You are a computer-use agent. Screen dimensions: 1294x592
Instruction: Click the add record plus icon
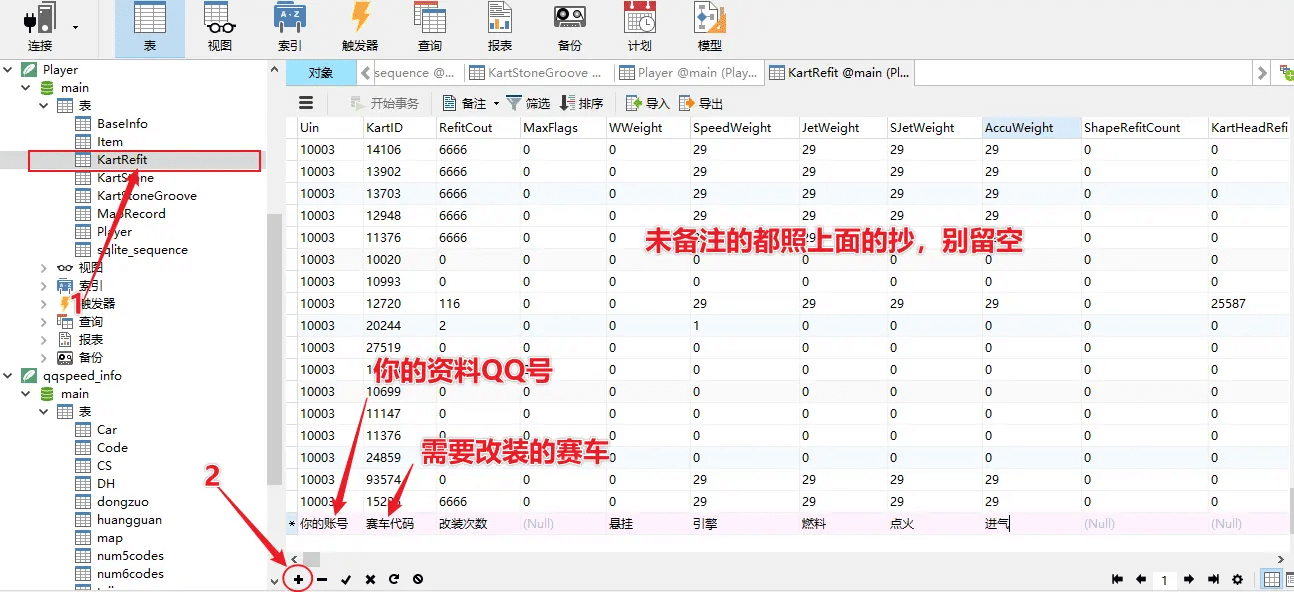pos(298,579)
